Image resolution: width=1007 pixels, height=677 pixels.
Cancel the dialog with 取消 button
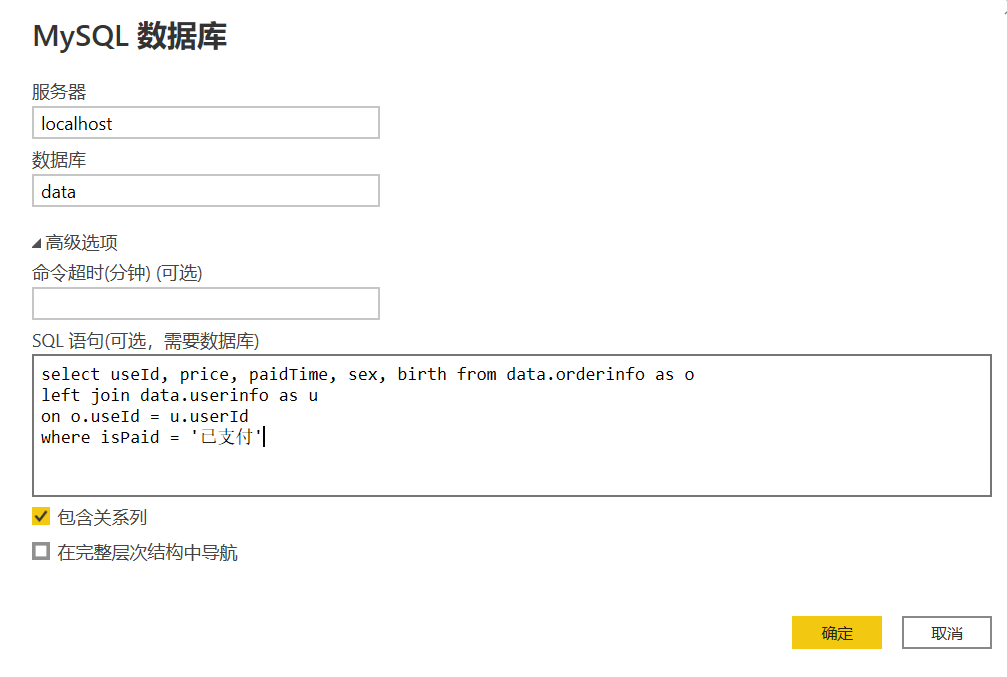pyautogui.click(x=947, y=633)
